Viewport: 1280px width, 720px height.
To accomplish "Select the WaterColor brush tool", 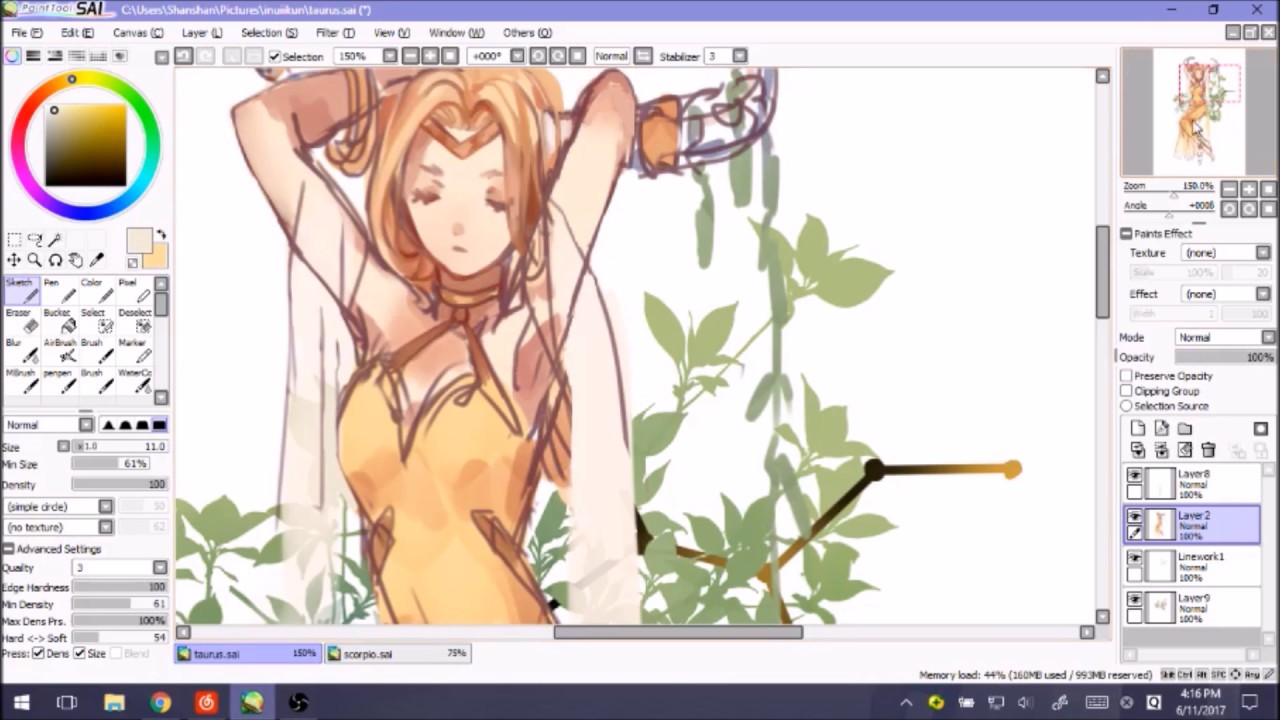I will [x=134, y=380].
